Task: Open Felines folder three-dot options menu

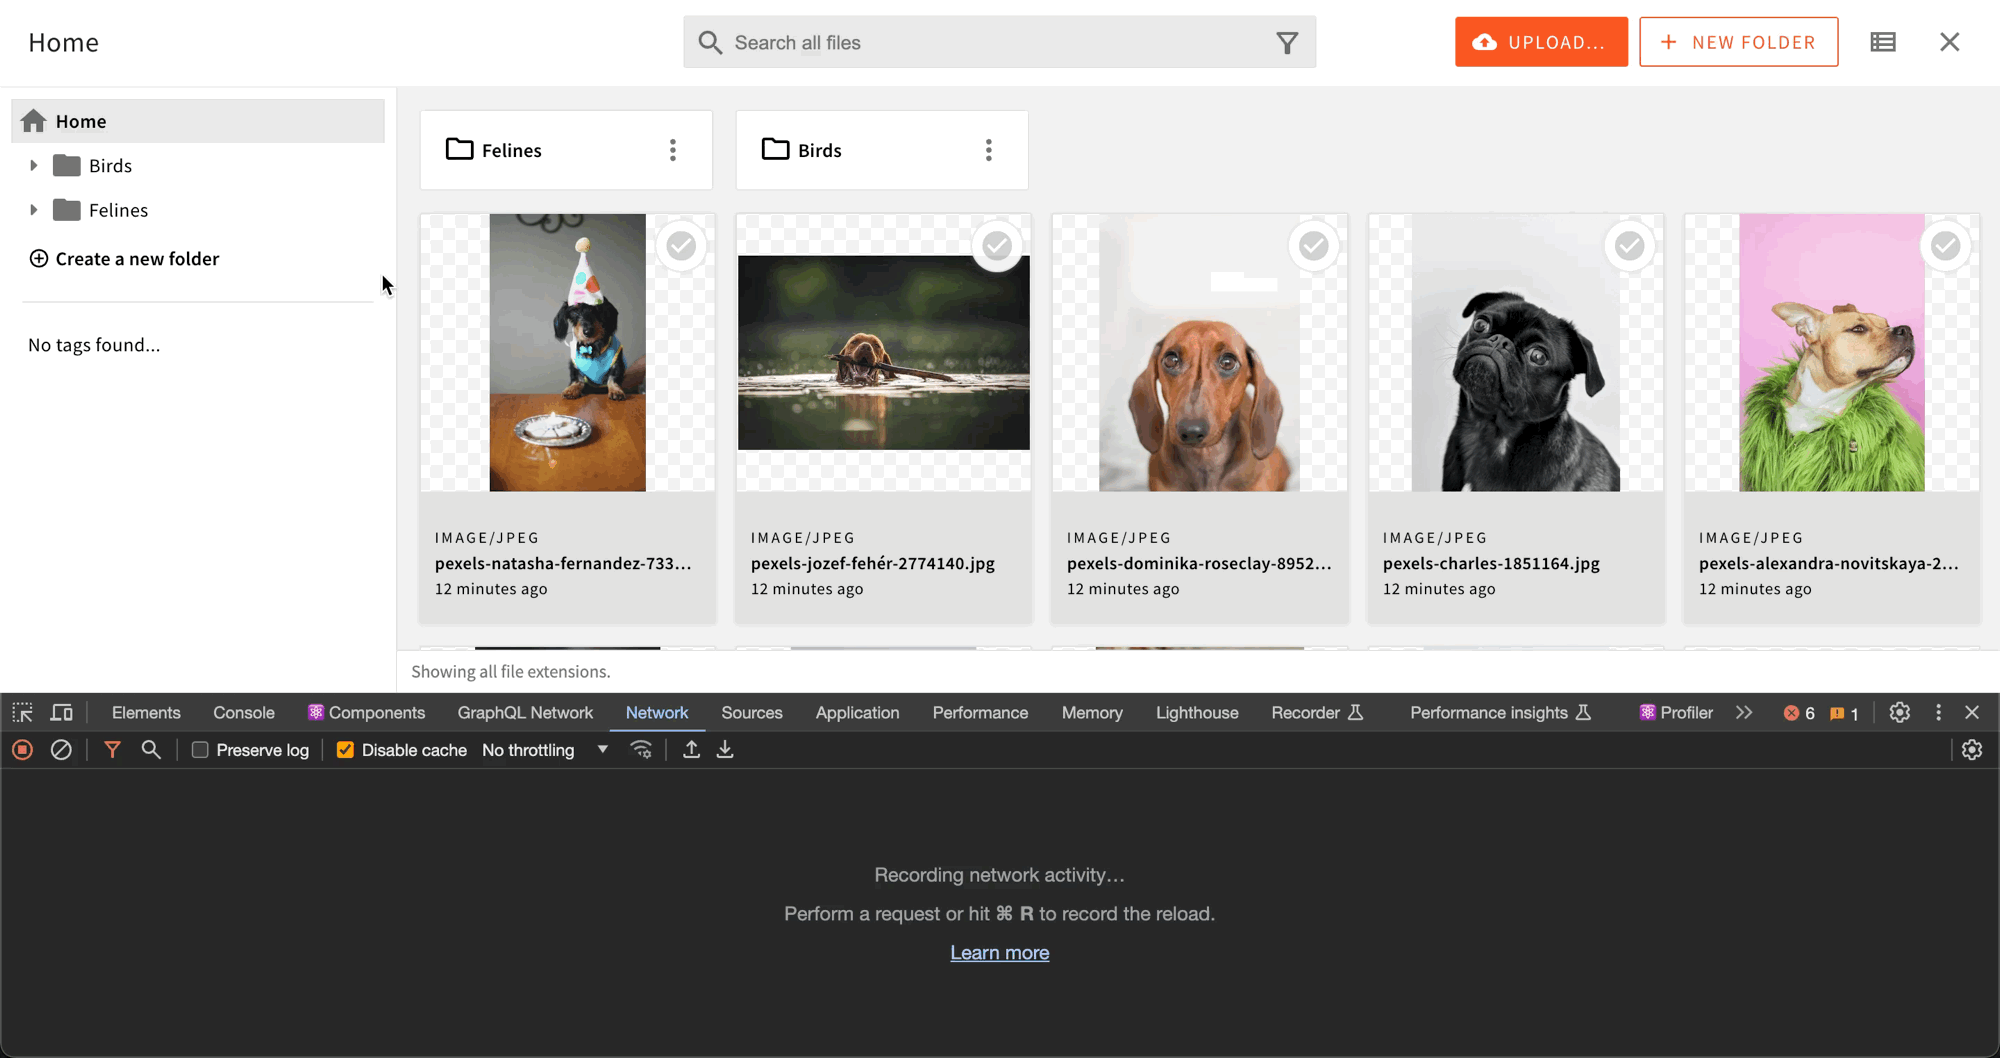Action: pos(673,150)
